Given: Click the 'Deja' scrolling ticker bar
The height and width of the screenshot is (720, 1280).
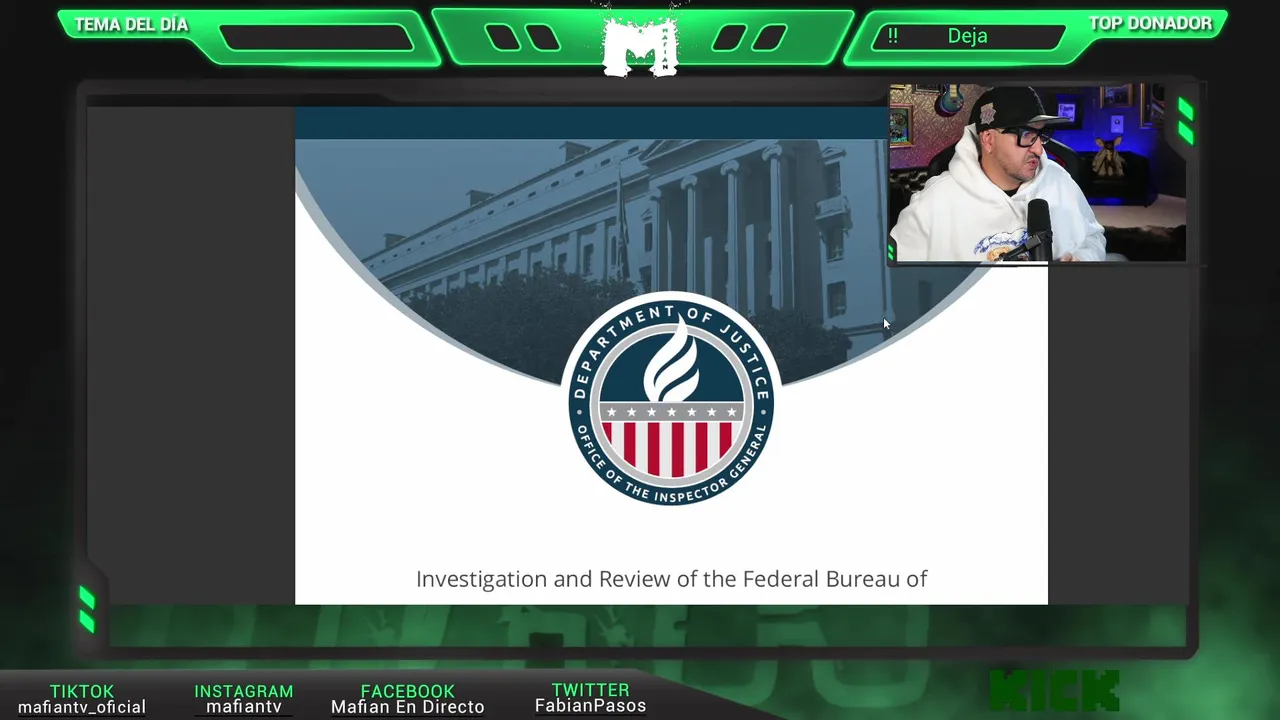Looking at the screenshot, I should pyautogui.click(x=967, y=37).
